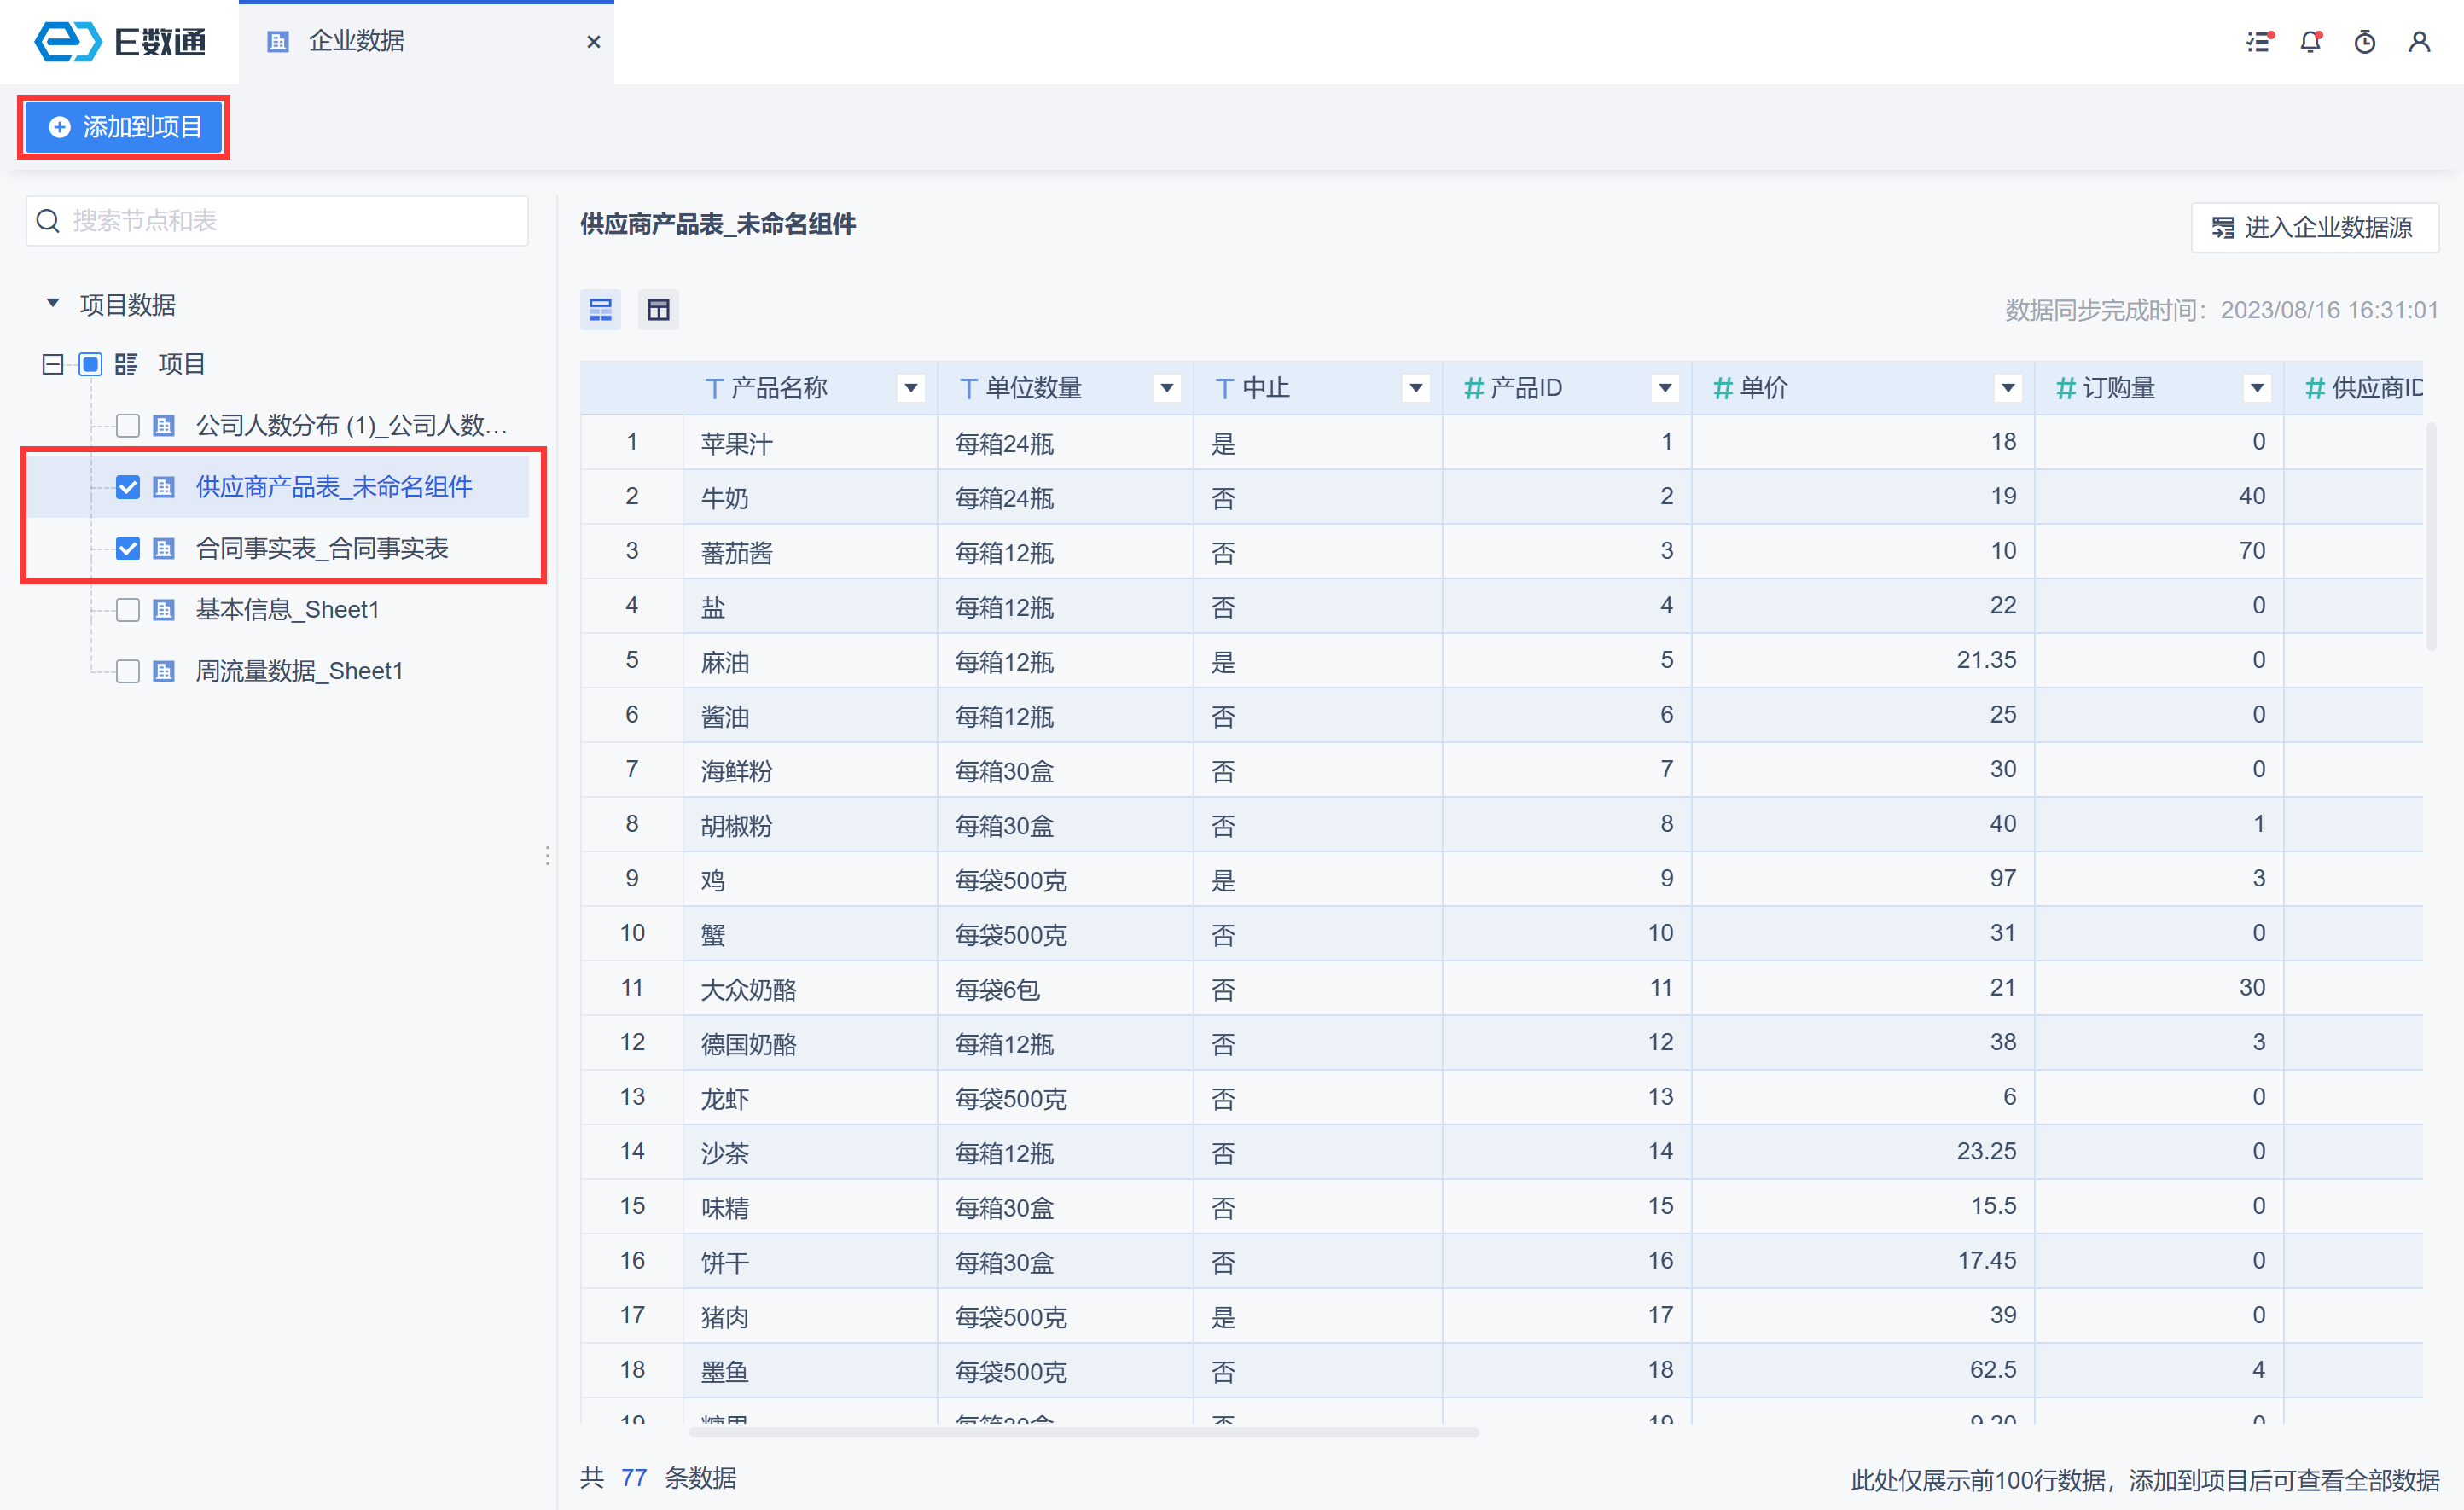Screen dimensions: 2464x1510
Task: Open 产品名称 column dropdown arrow
Action: [x=910, y=388]
